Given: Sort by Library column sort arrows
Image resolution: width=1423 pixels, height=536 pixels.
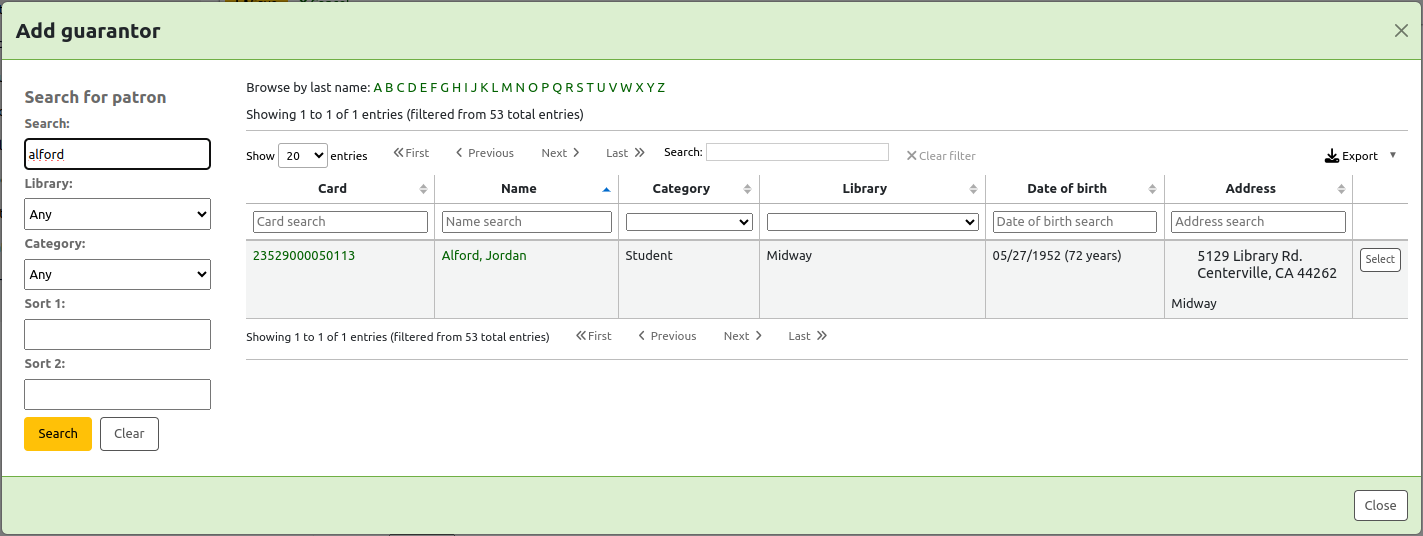Looking at the screenshot, I should click(973, 189).
